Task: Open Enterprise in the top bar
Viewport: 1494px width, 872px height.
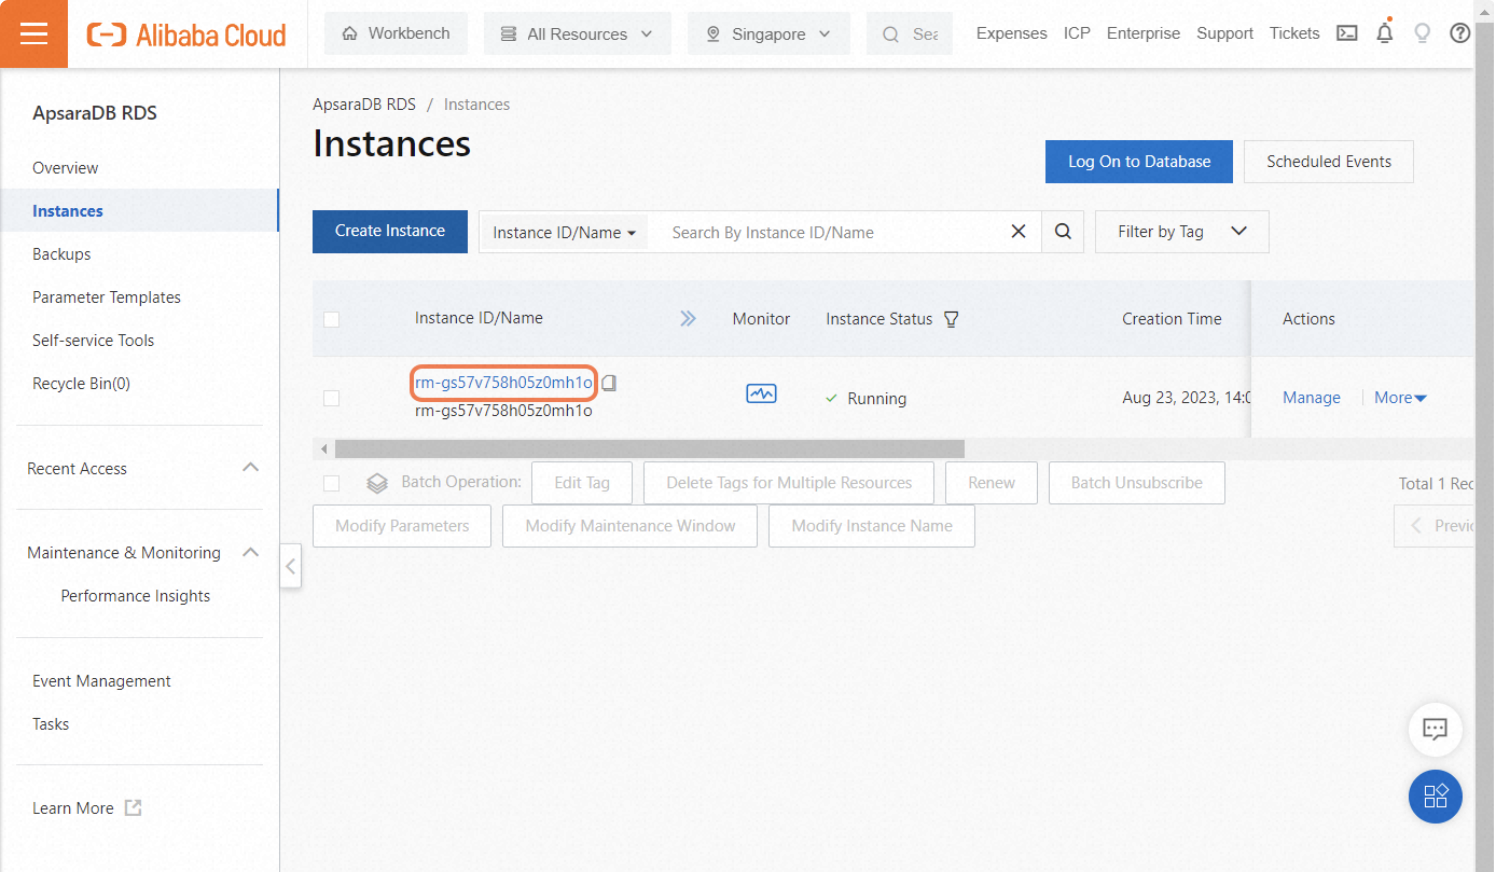Action: click(1143, 33)
